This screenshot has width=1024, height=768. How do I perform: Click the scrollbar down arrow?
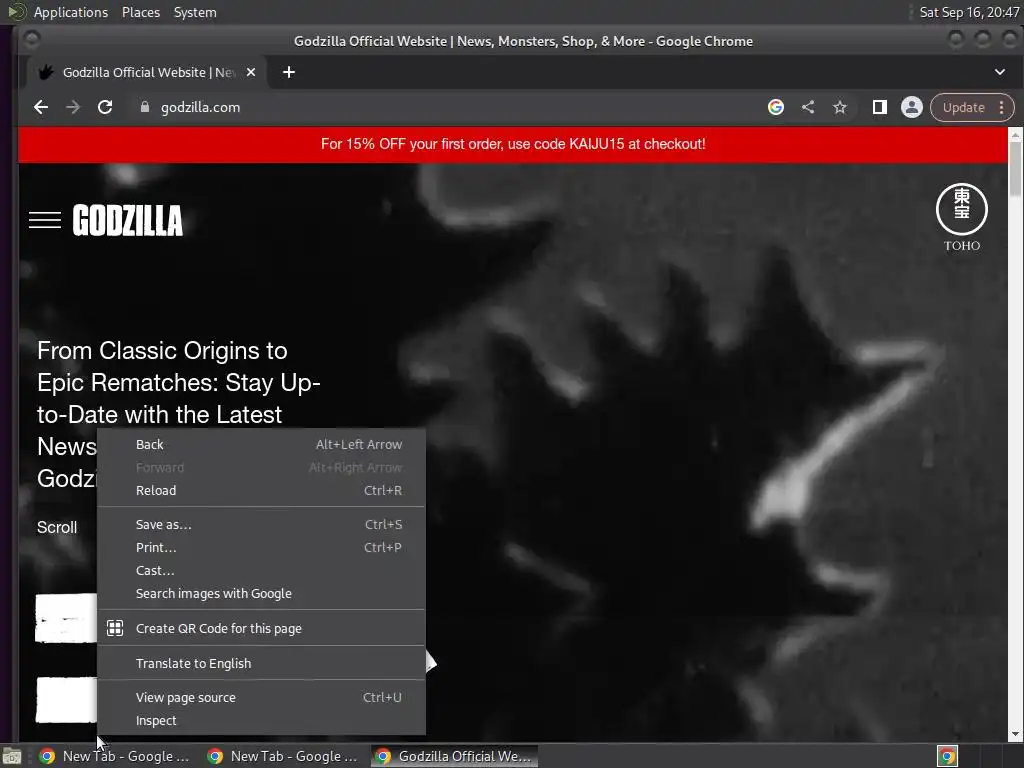[x=1016, y=735]
